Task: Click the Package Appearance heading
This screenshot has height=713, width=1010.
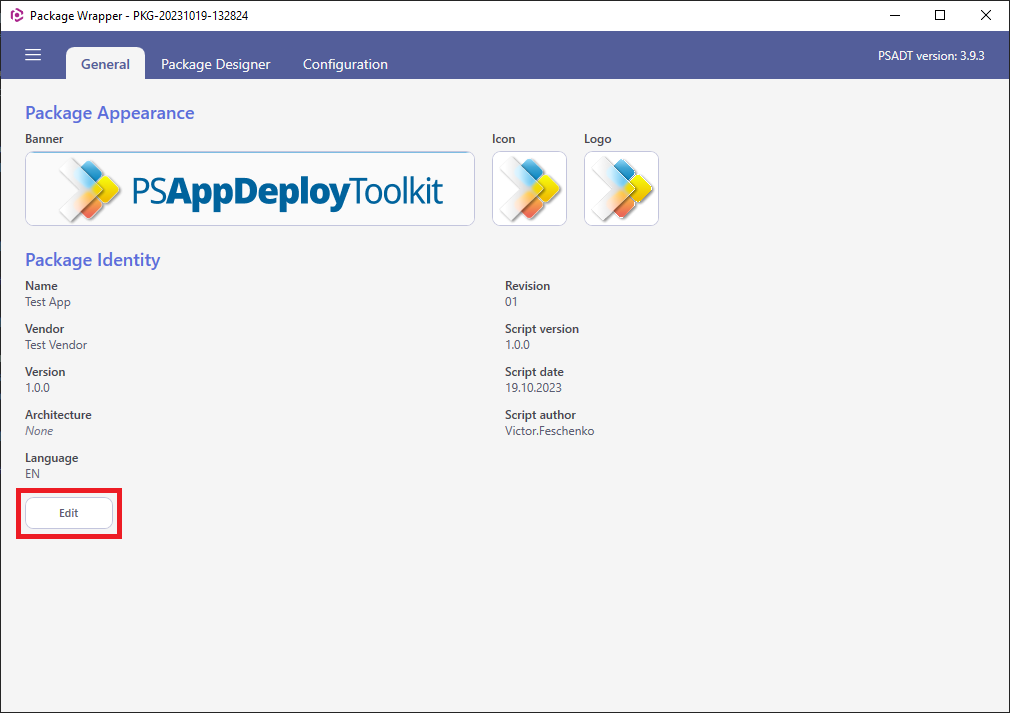Action: (110, 113)
